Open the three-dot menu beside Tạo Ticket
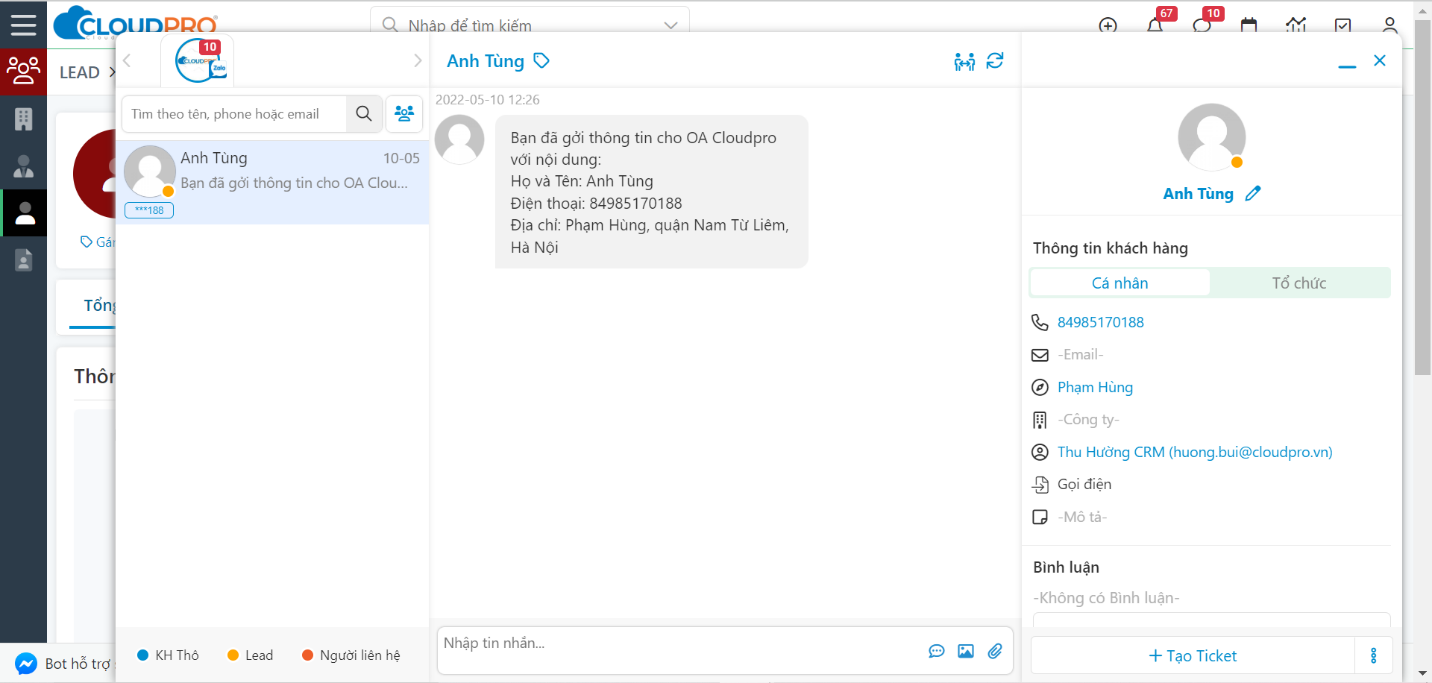The height and width of the screenshot is (683, 1432). [1373, 656]
